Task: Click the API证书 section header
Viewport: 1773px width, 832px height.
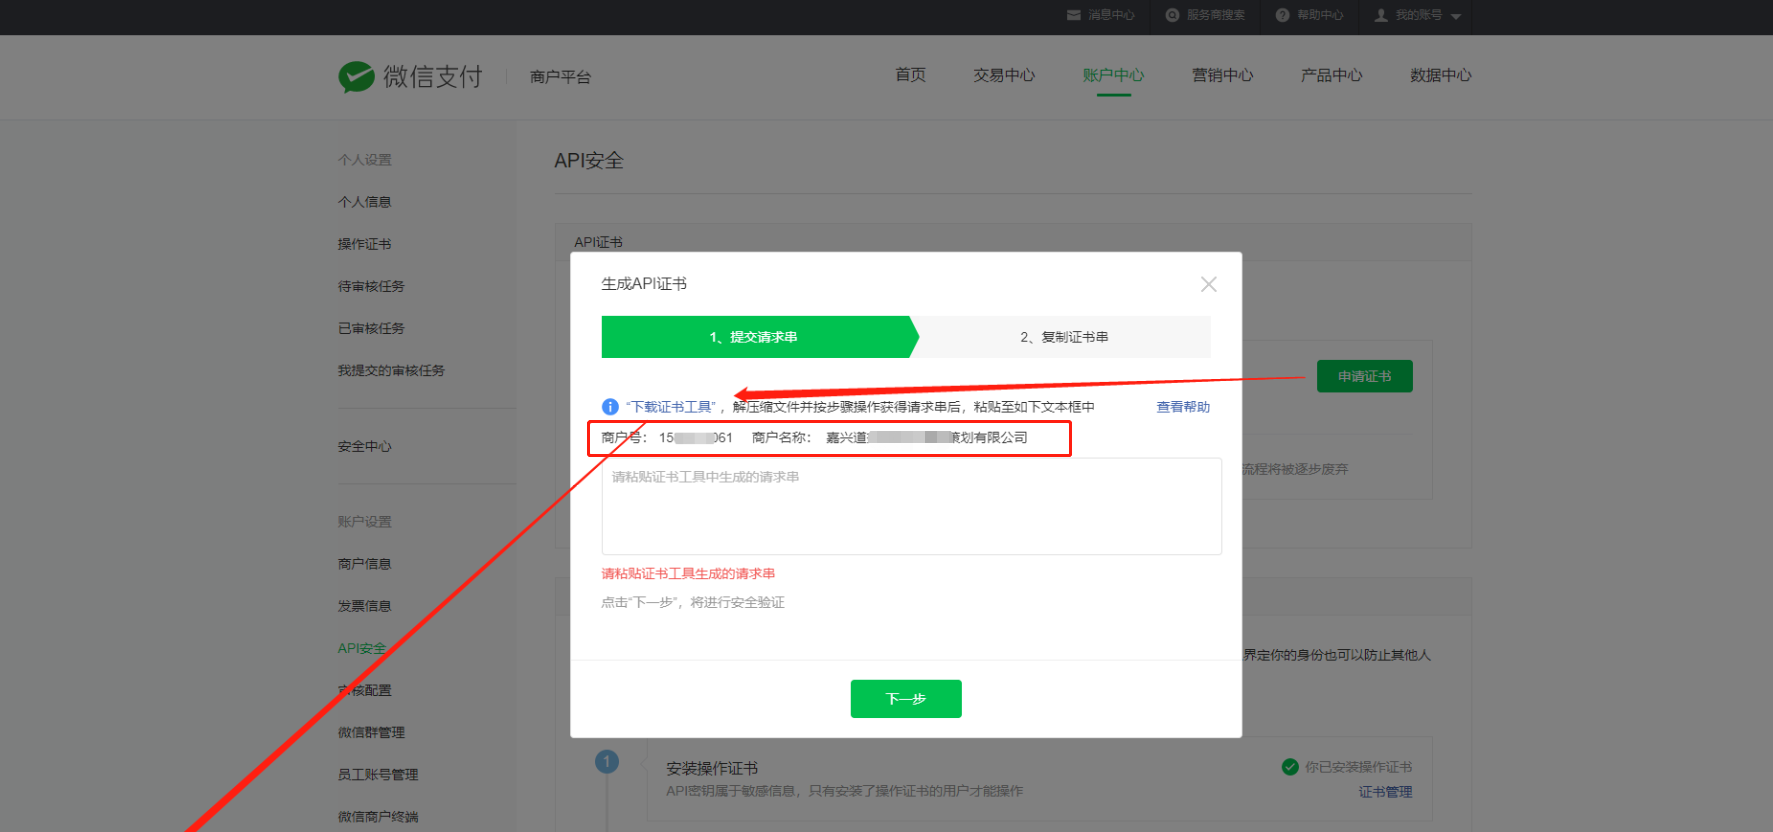Action: pyautogui.click(x=598, y=242)
